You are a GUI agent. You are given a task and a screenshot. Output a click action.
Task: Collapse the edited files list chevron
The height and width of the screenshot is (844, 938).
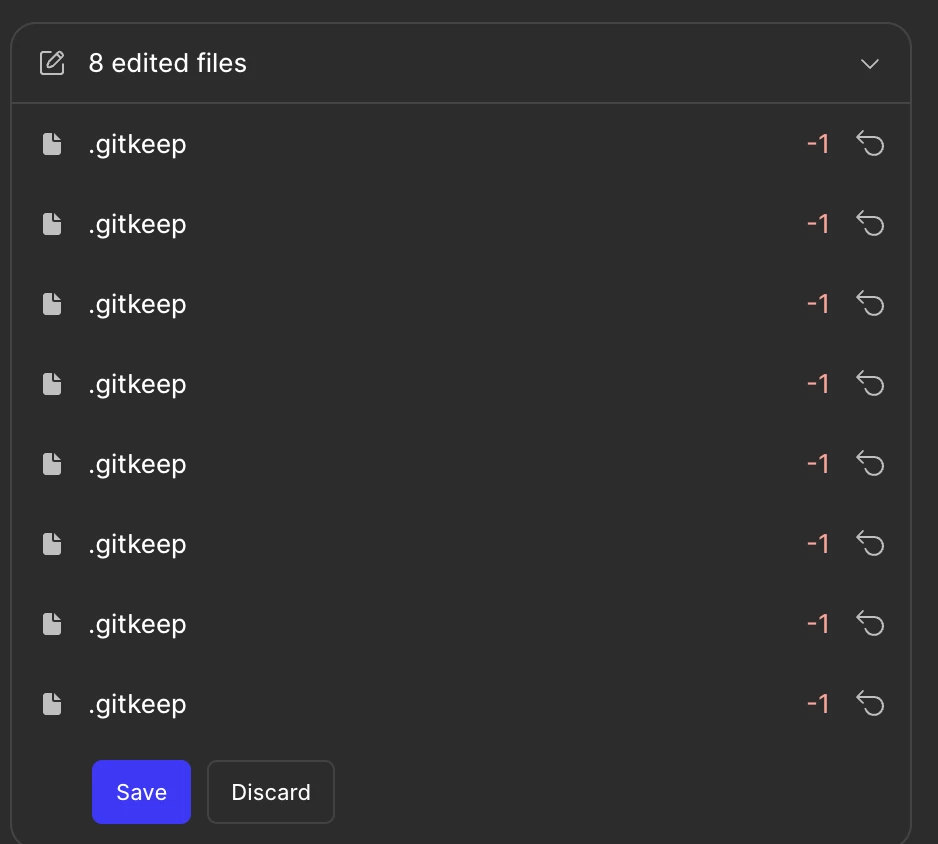coord(869,63)
